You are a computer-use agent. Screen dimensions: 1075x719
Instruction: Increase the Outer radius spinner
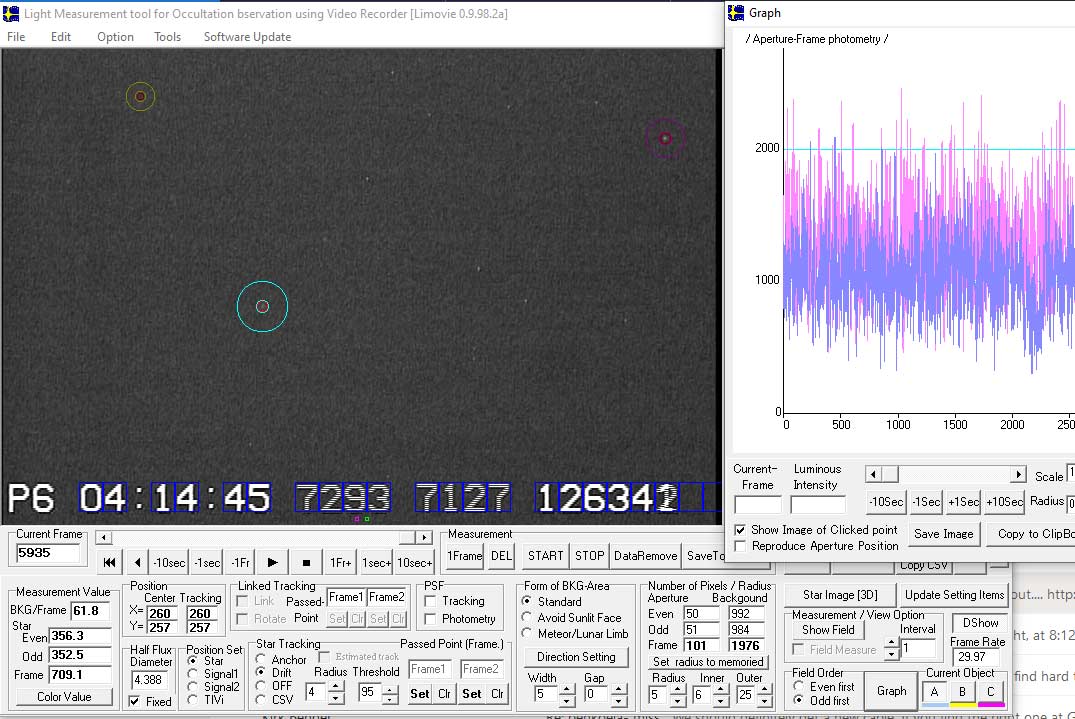click(764, 689)
